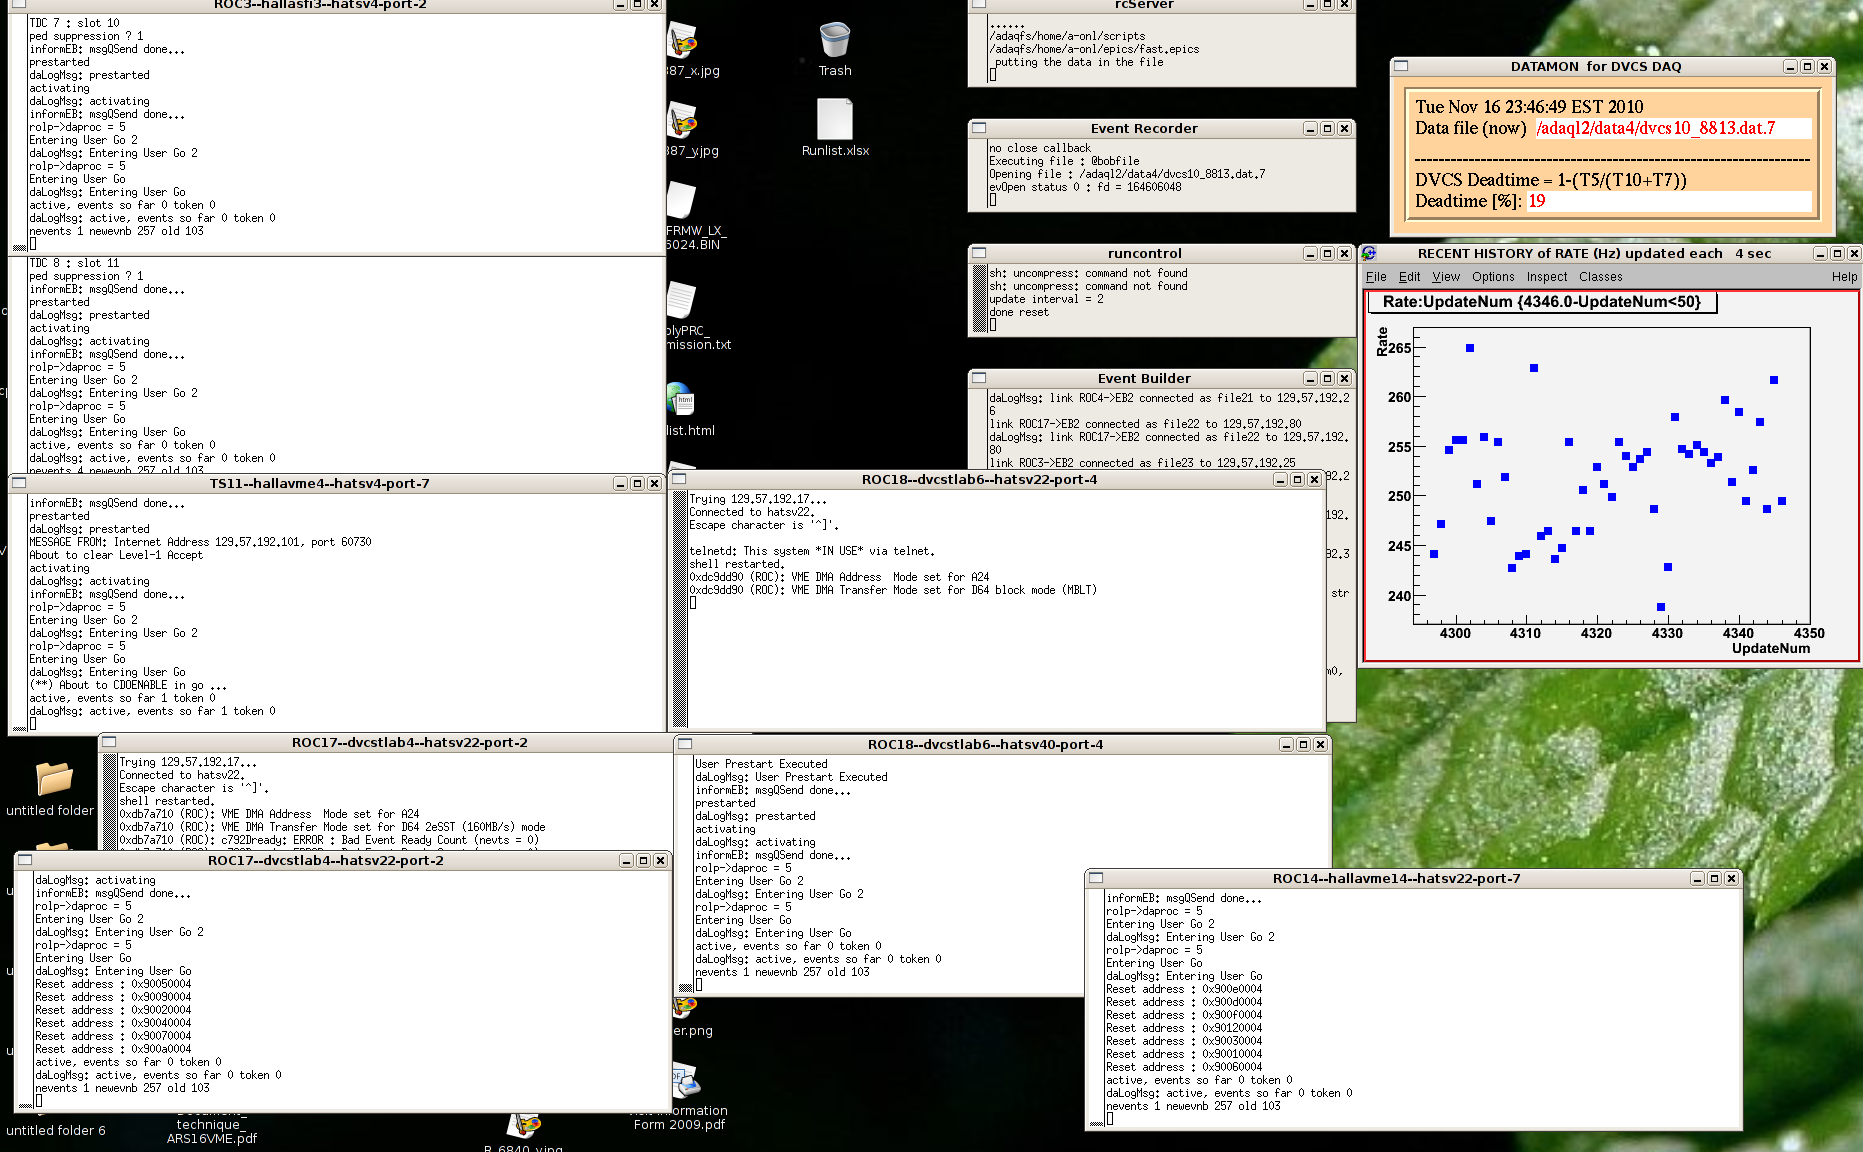Click 'shell restarted.' in ROC18 hatsv22-port-4 window
Screen dimensions: 1863x1152
tap(736, 564)
